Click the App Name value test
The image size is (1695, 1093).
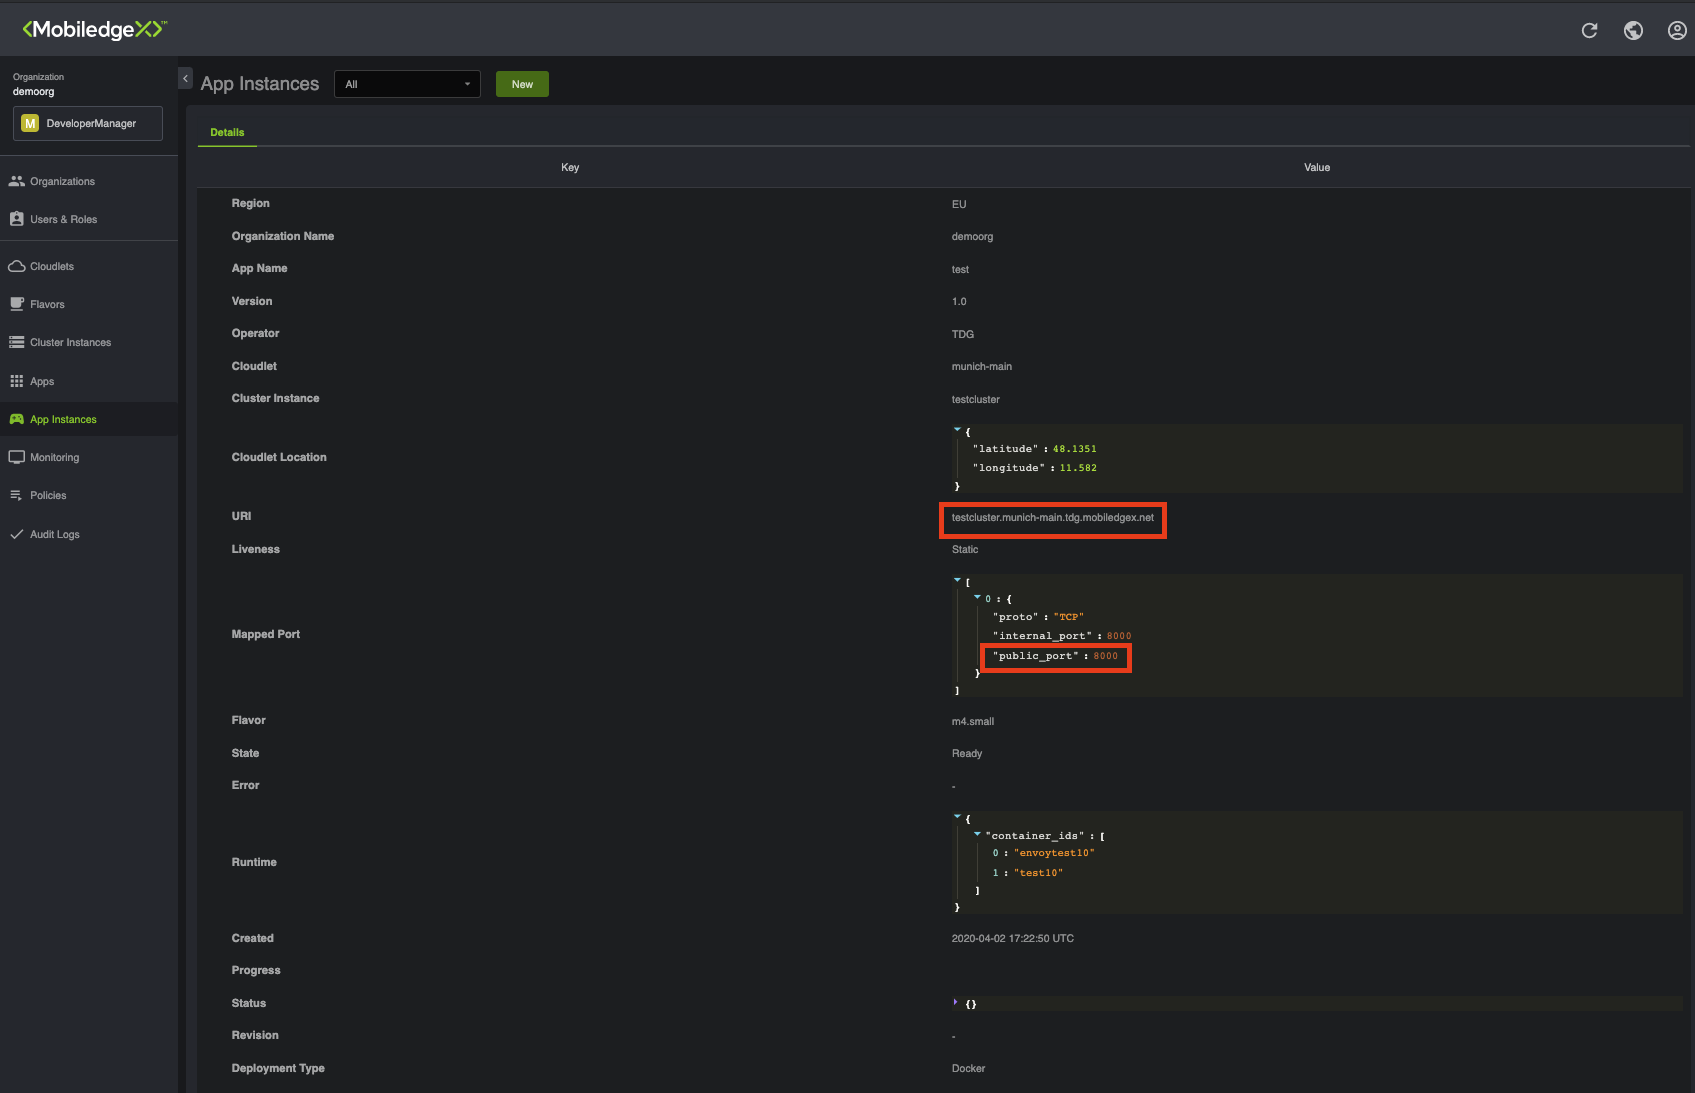960,270
